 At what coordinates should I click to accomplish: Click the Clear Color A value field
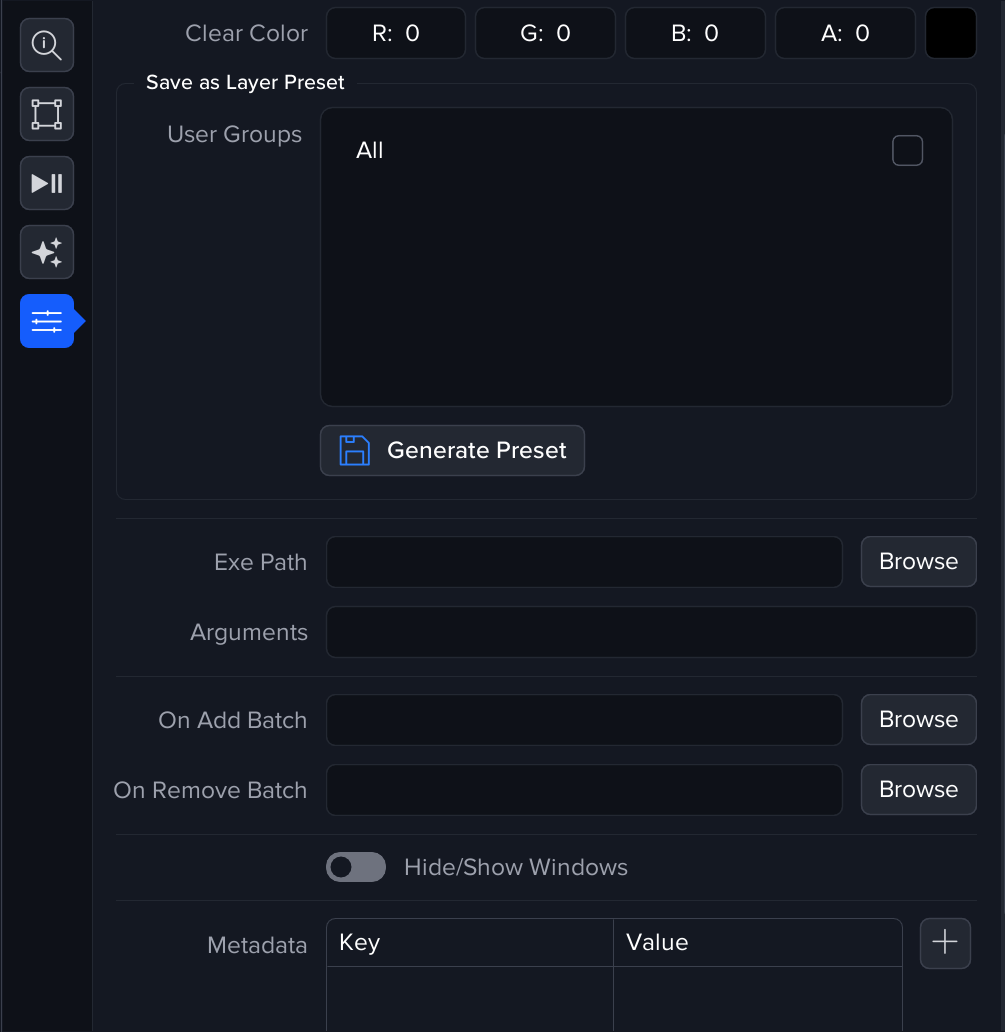pos(845,34)
